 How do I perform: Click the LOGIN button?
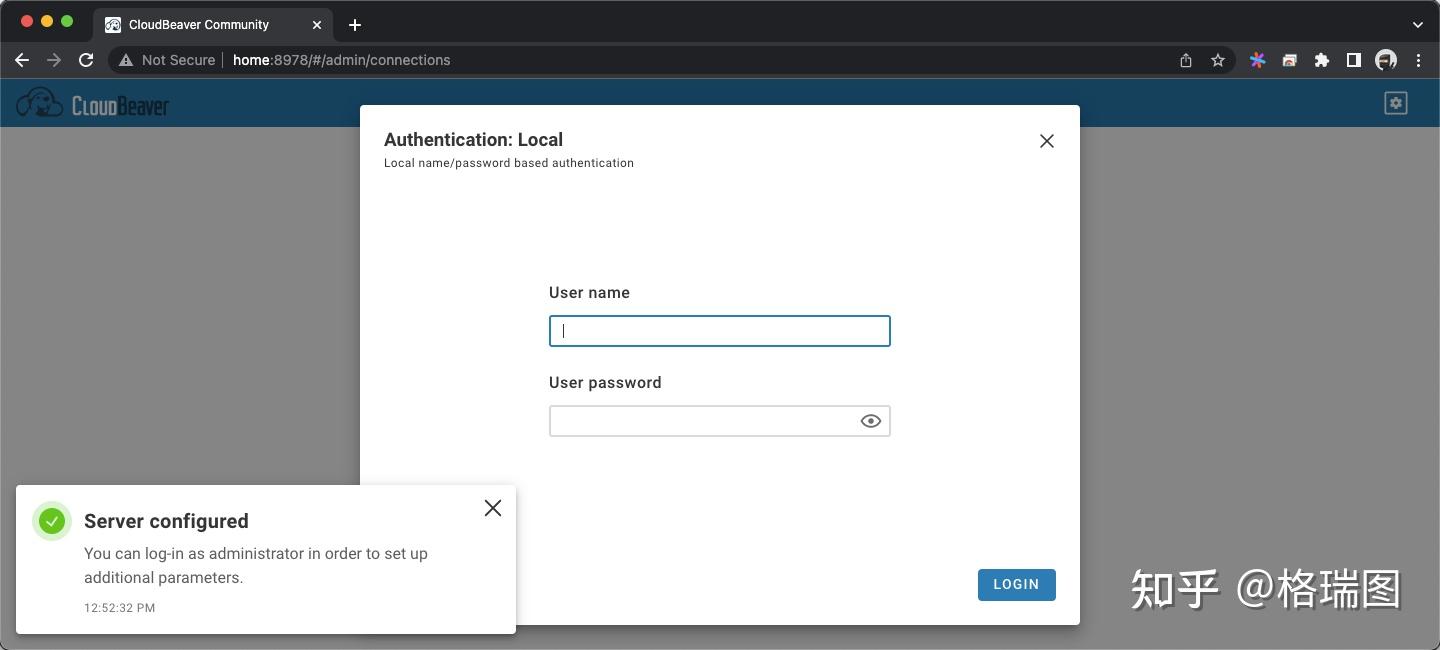click(1016, 585)
